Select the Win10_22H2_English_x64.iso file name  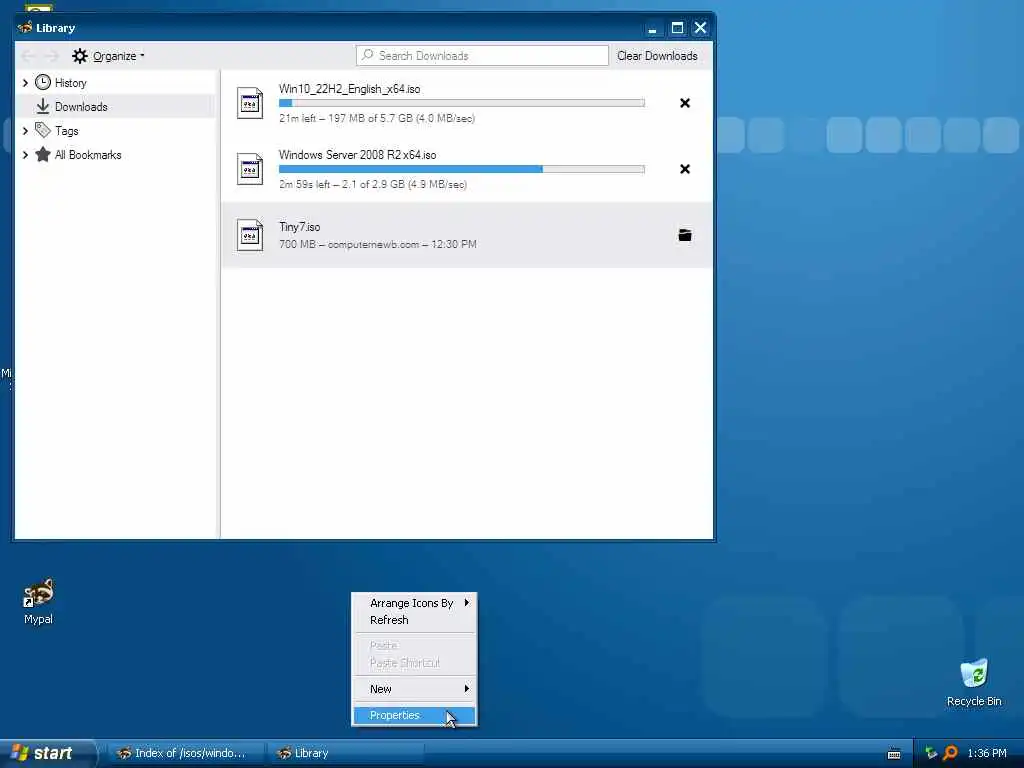pos(349,89)
